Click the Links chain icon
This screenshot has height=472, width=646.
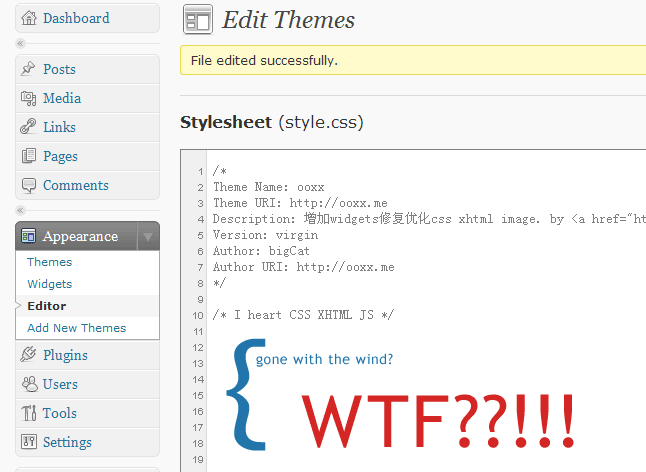coord(28,127)
